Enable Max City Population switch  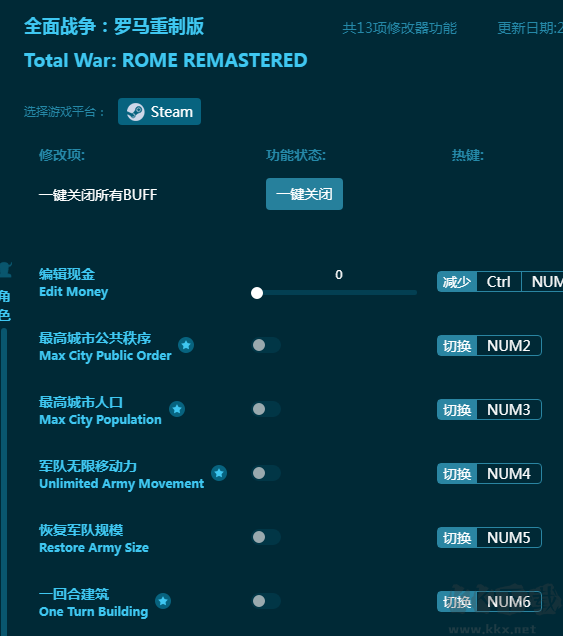(266, 409)
